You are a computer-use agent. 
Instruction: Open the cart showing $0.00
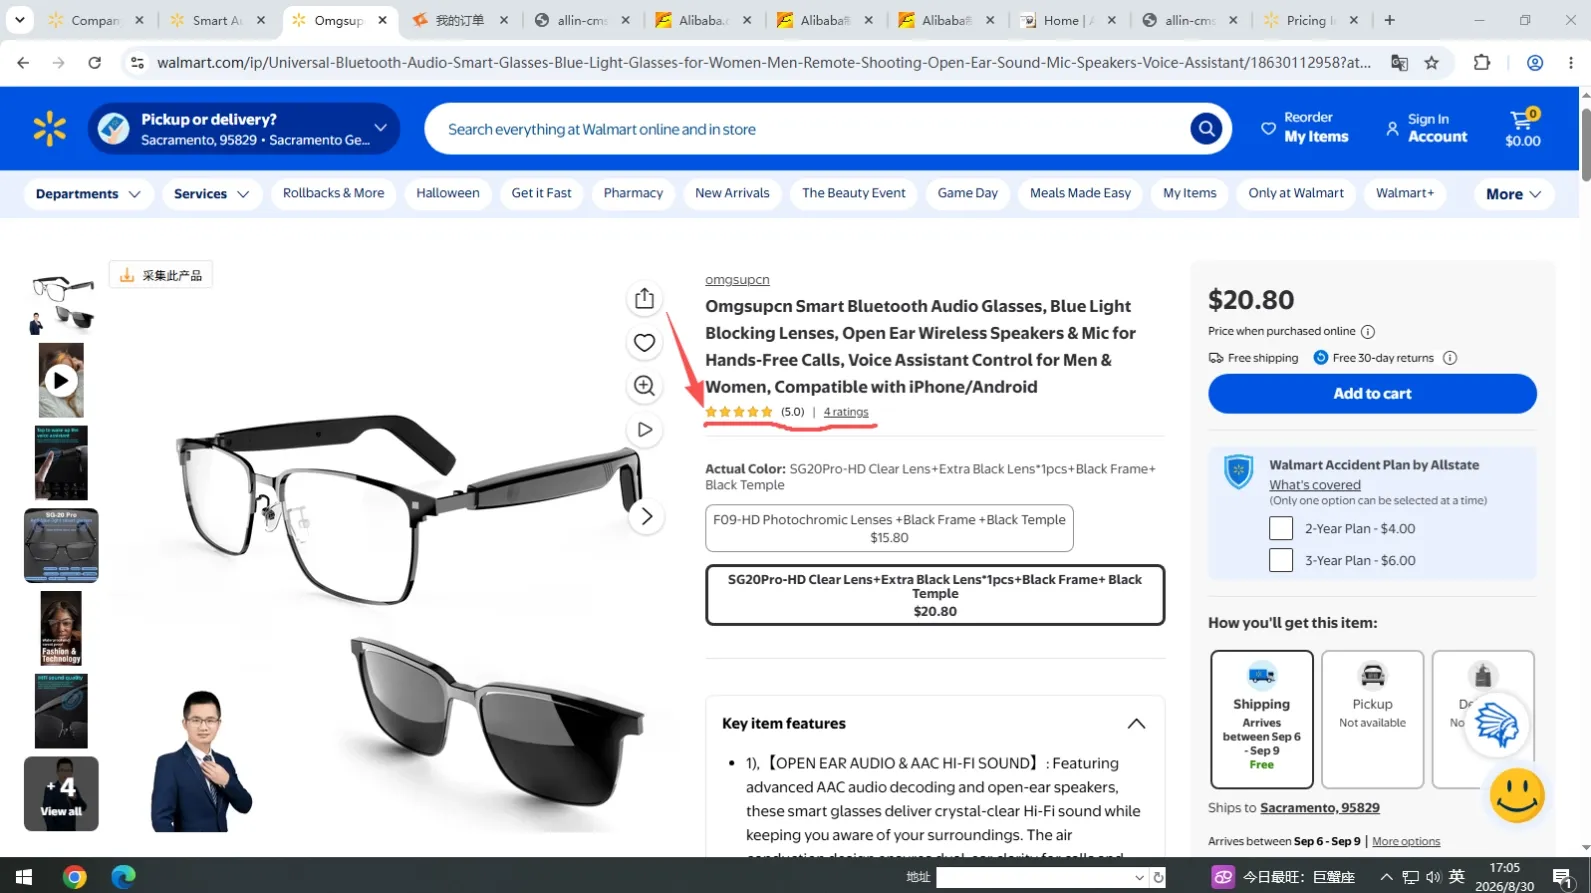tap(1523, 129)
